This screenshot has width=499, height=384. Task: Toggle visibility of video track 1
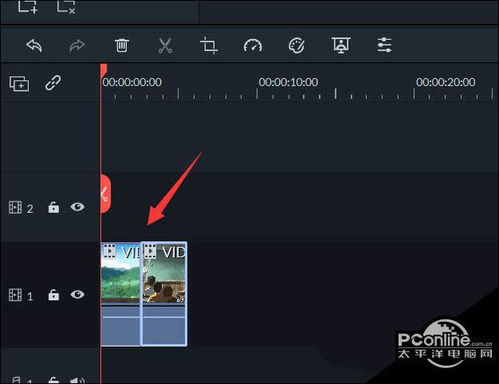pyautogui.click(x=77, y=294)
